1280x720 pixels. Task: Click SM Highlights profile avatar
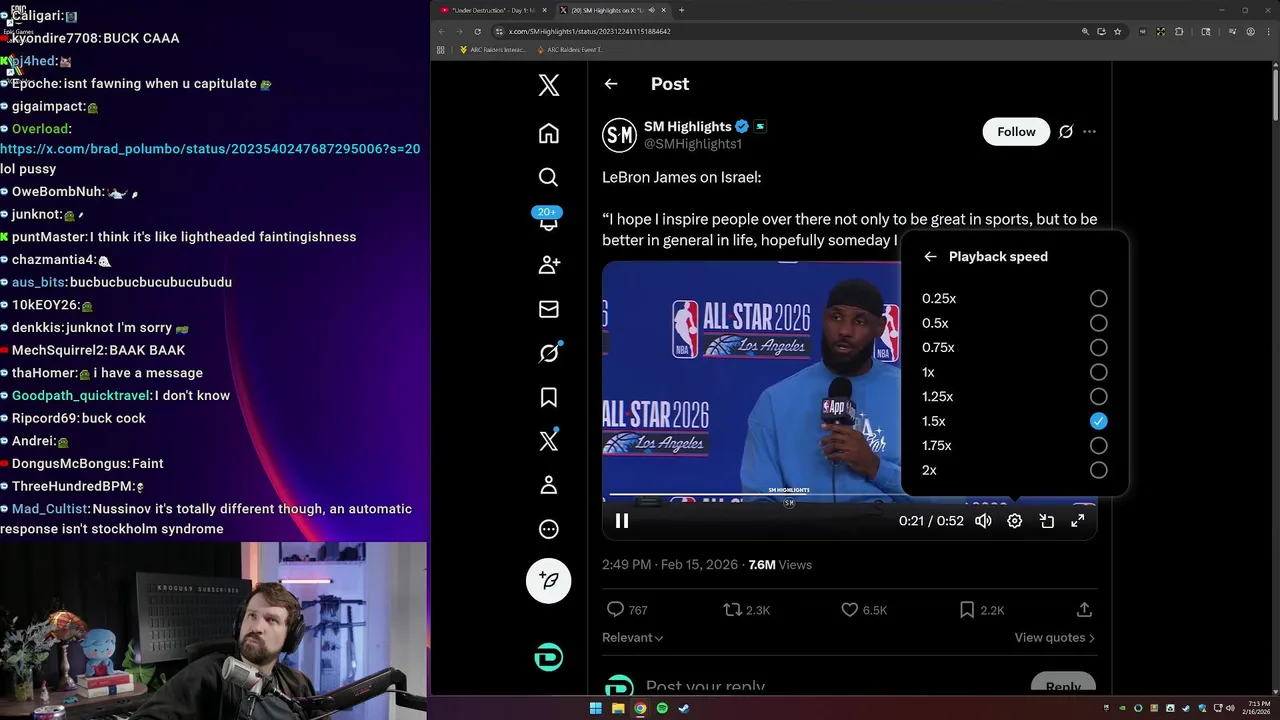pos(619,134)
